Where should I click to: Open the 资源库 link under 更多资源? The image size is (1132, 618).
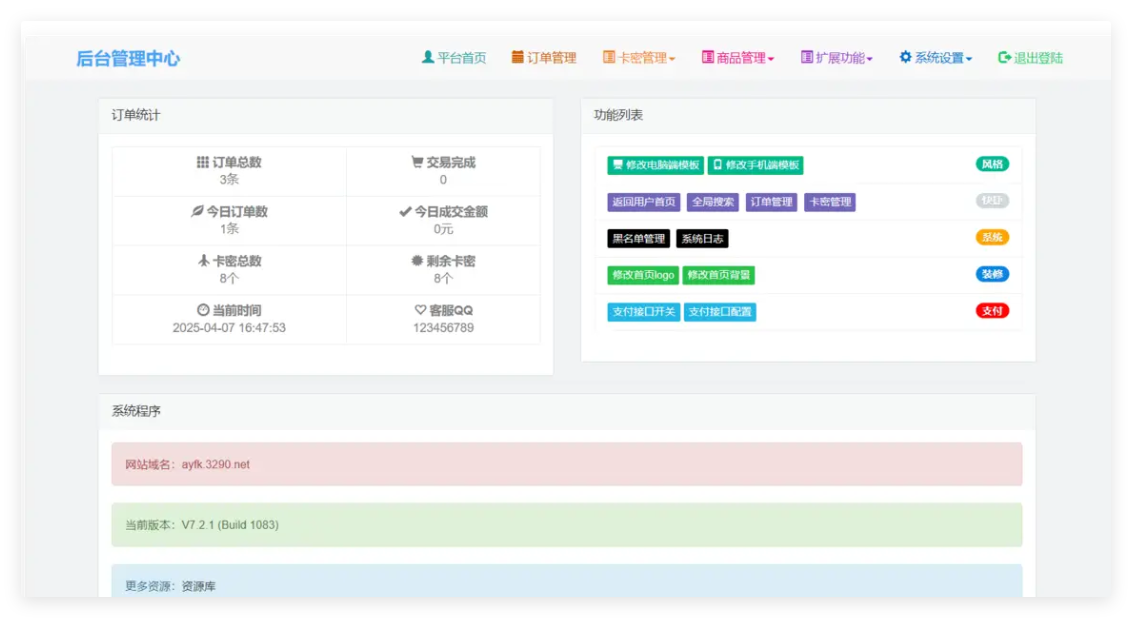[x=199, y=586]
